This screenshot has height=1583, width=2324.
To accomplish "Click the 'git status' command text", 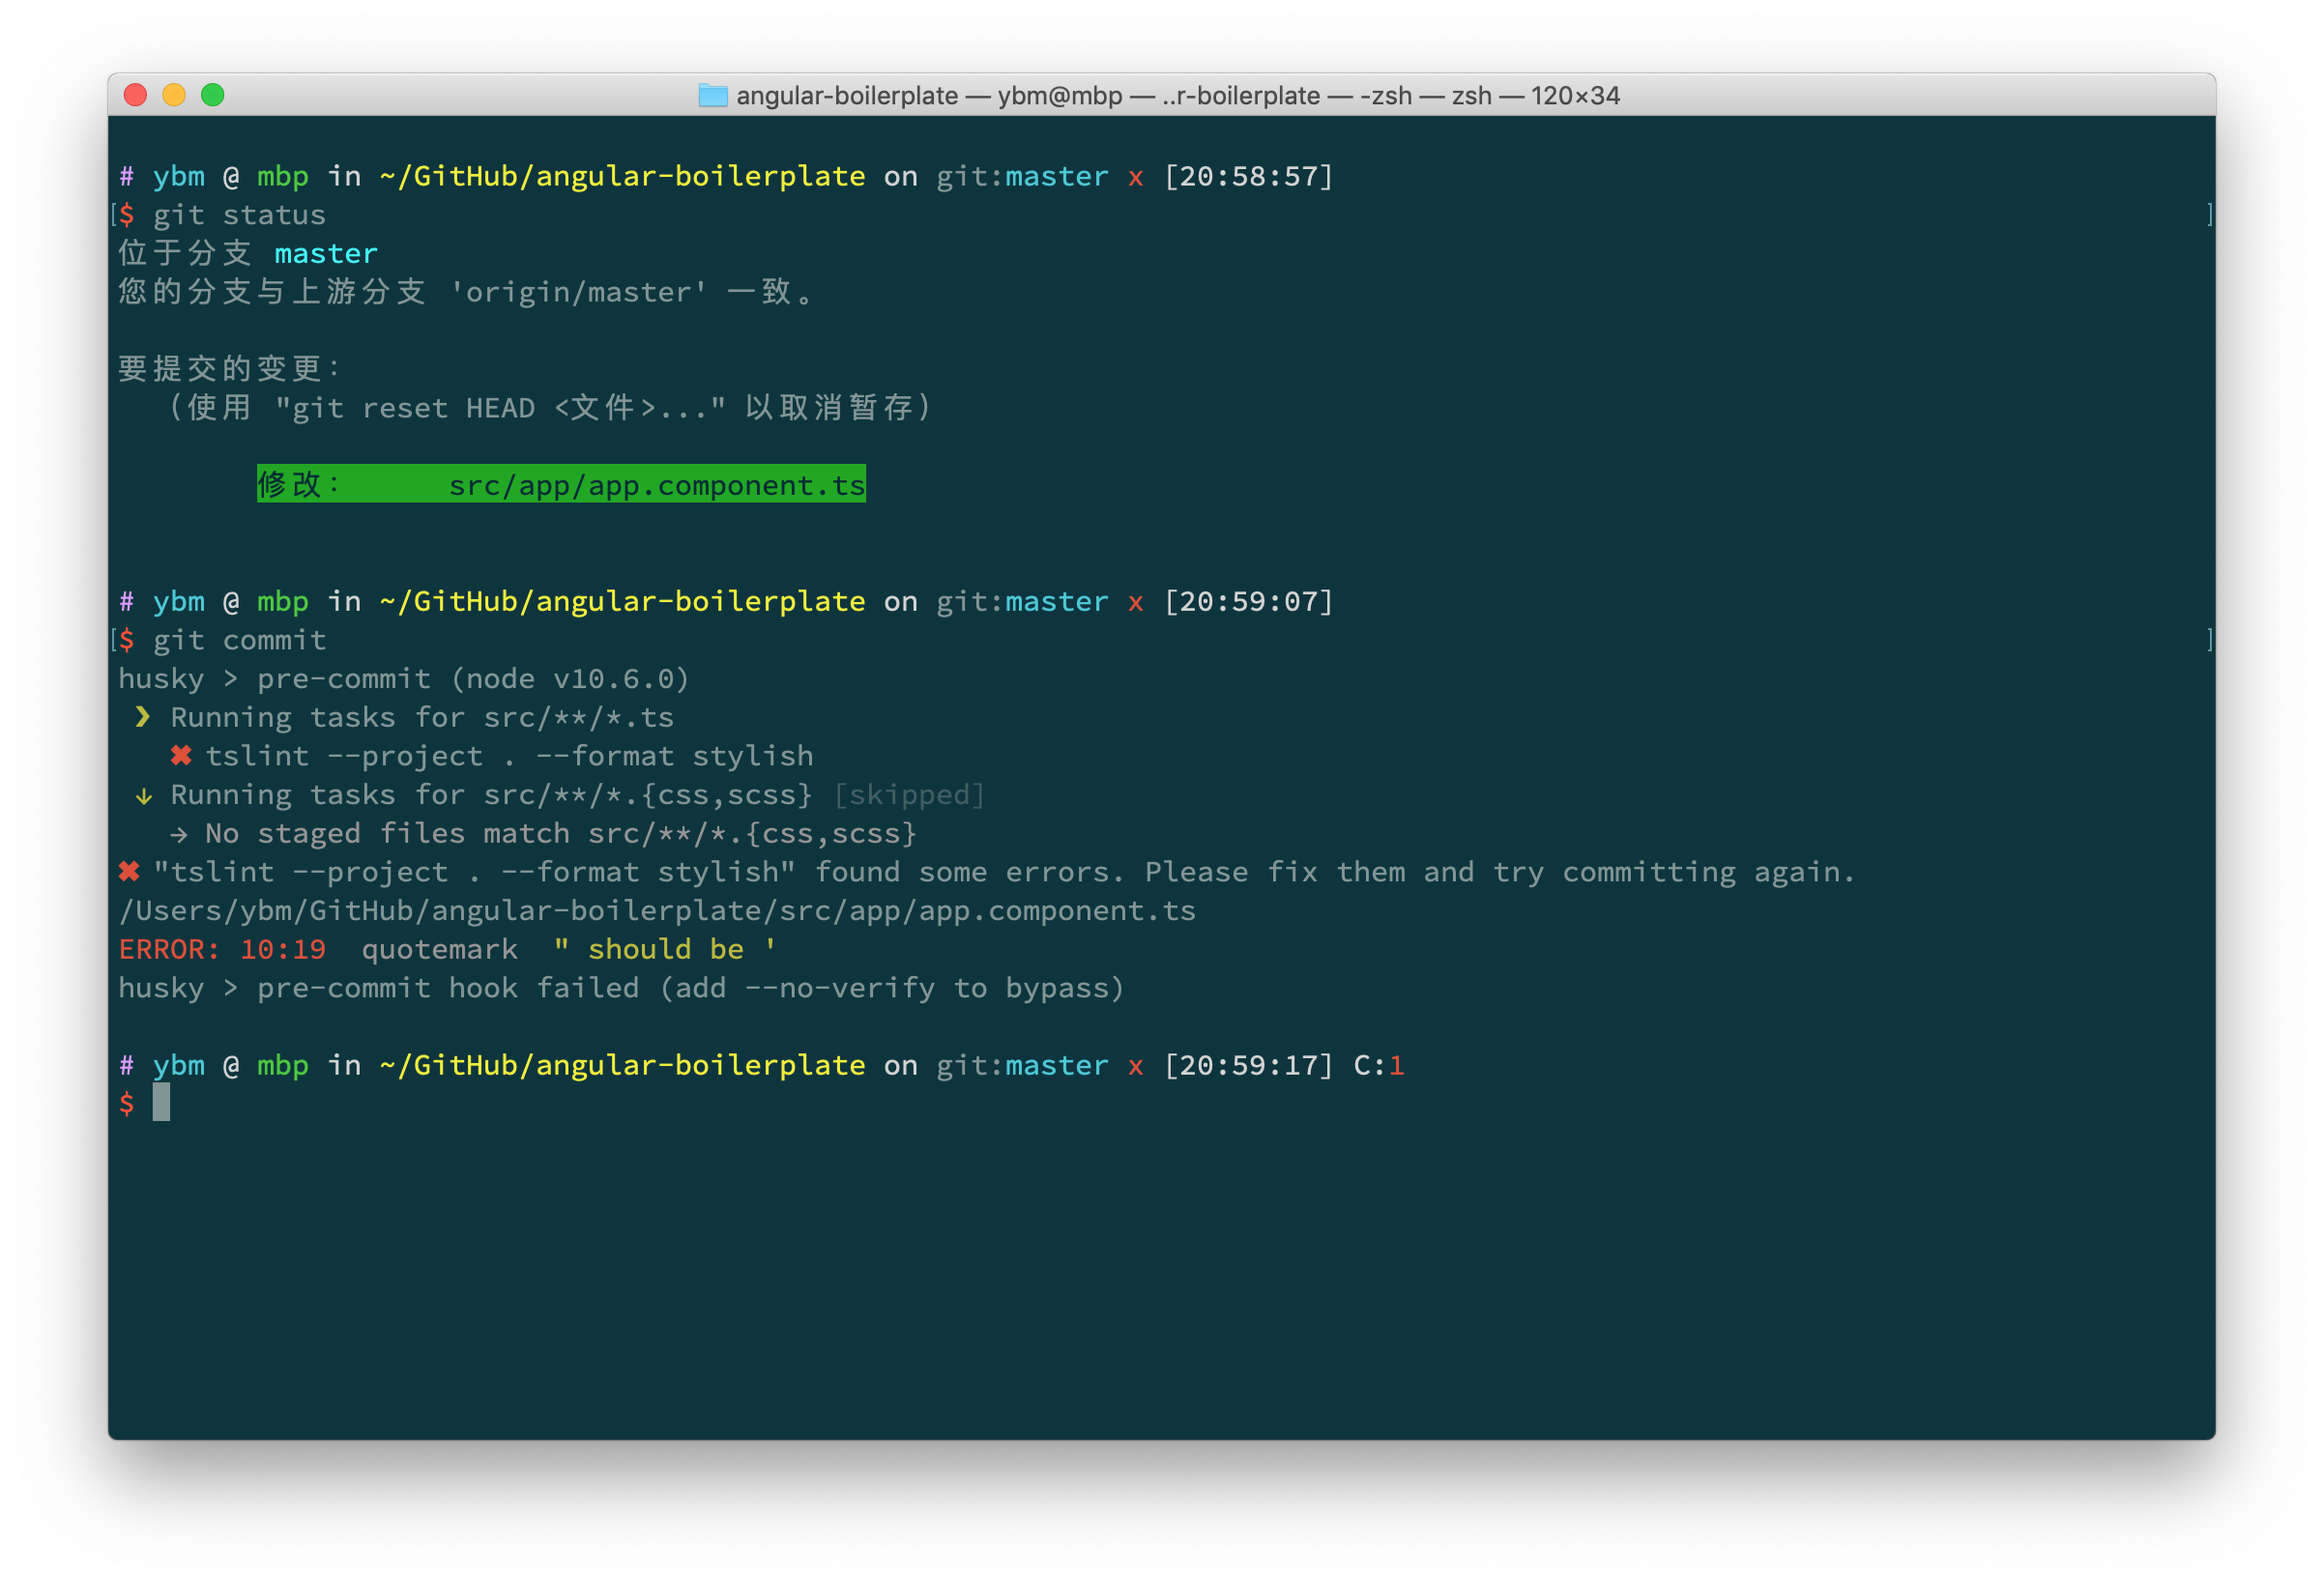I will pyautogui.click(x=239, y=215).
